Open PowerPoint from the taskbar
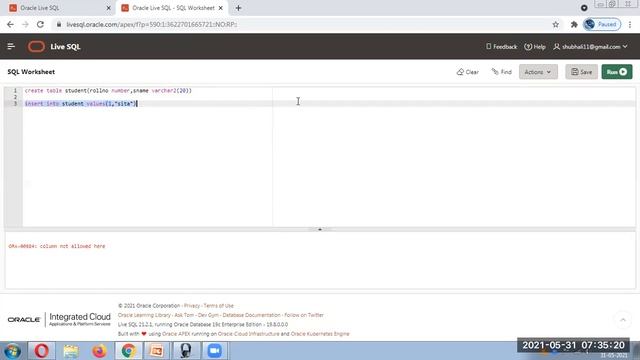Viewport: 640px width, 360px height. coord(157,351)
